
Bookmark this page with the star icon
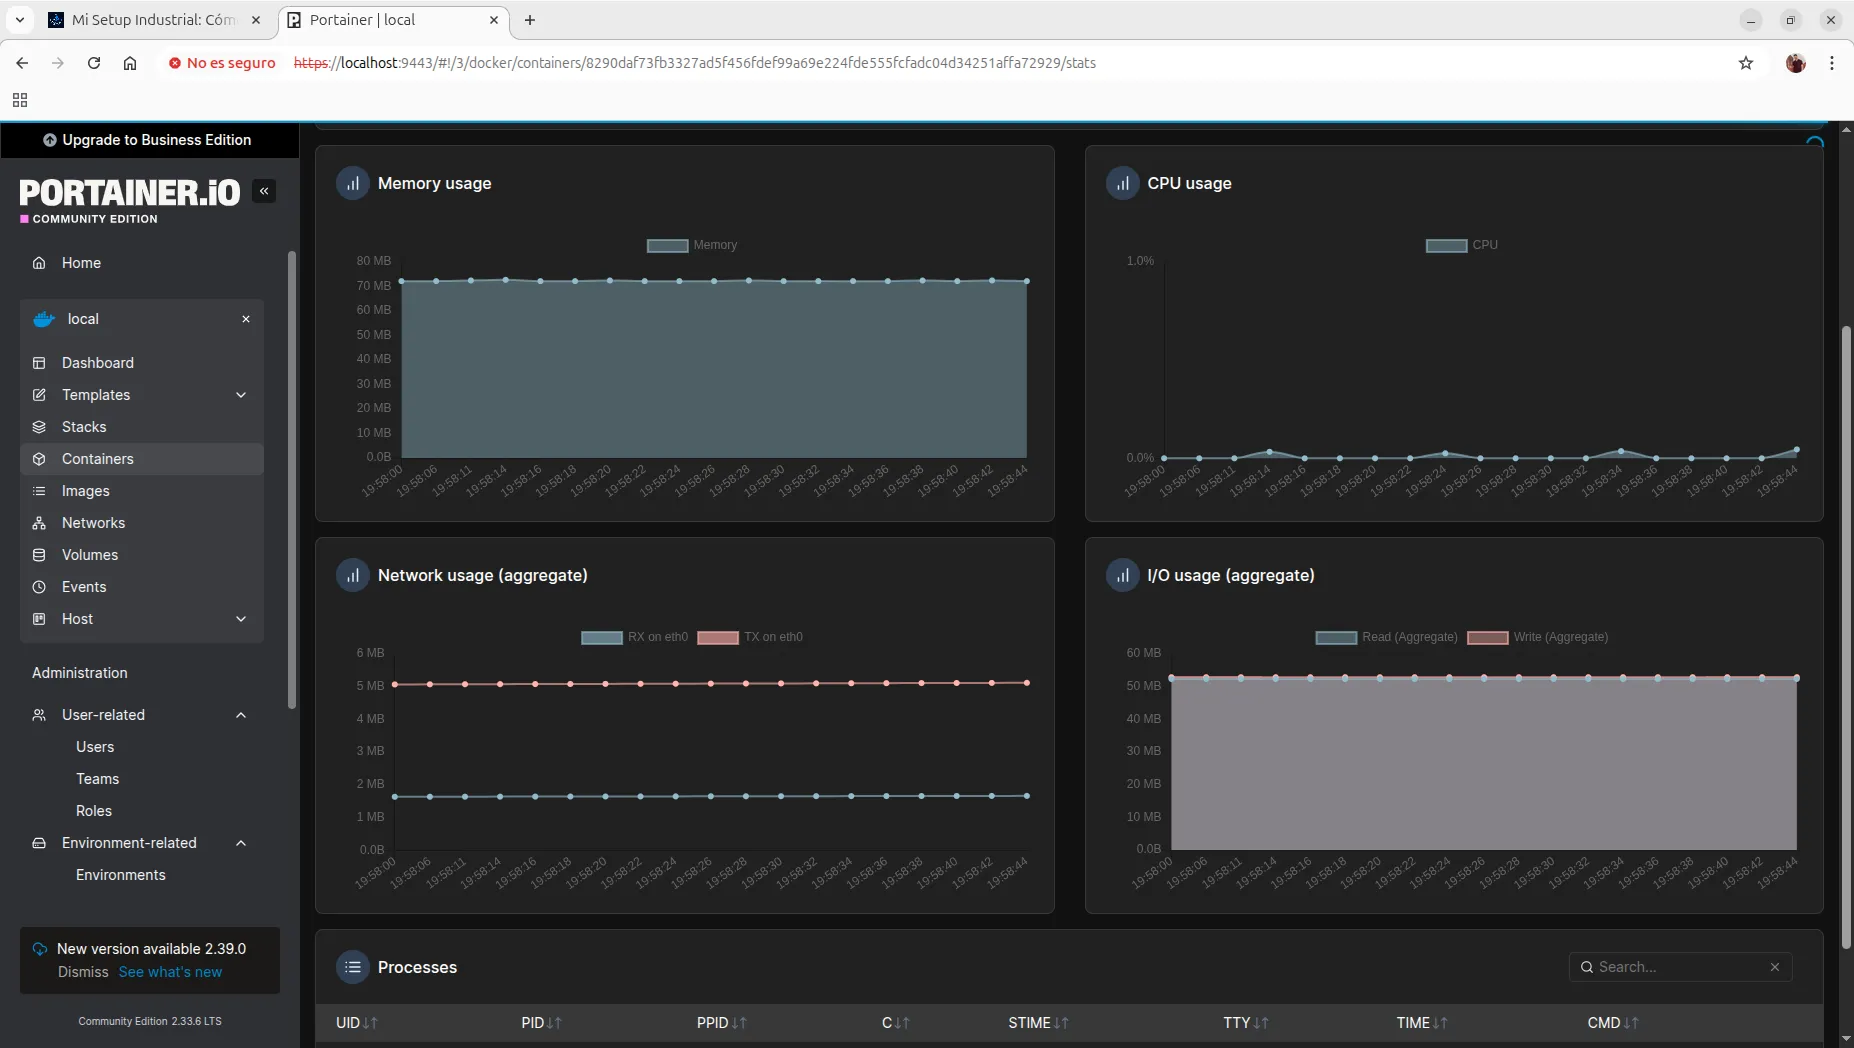pyautogui.click(x=1746, y=63)
